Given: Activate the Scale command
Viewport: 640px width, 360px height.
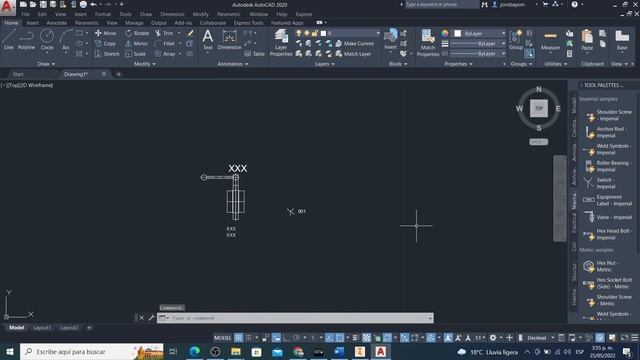Looking at the screenshot, I should [136, 53].
